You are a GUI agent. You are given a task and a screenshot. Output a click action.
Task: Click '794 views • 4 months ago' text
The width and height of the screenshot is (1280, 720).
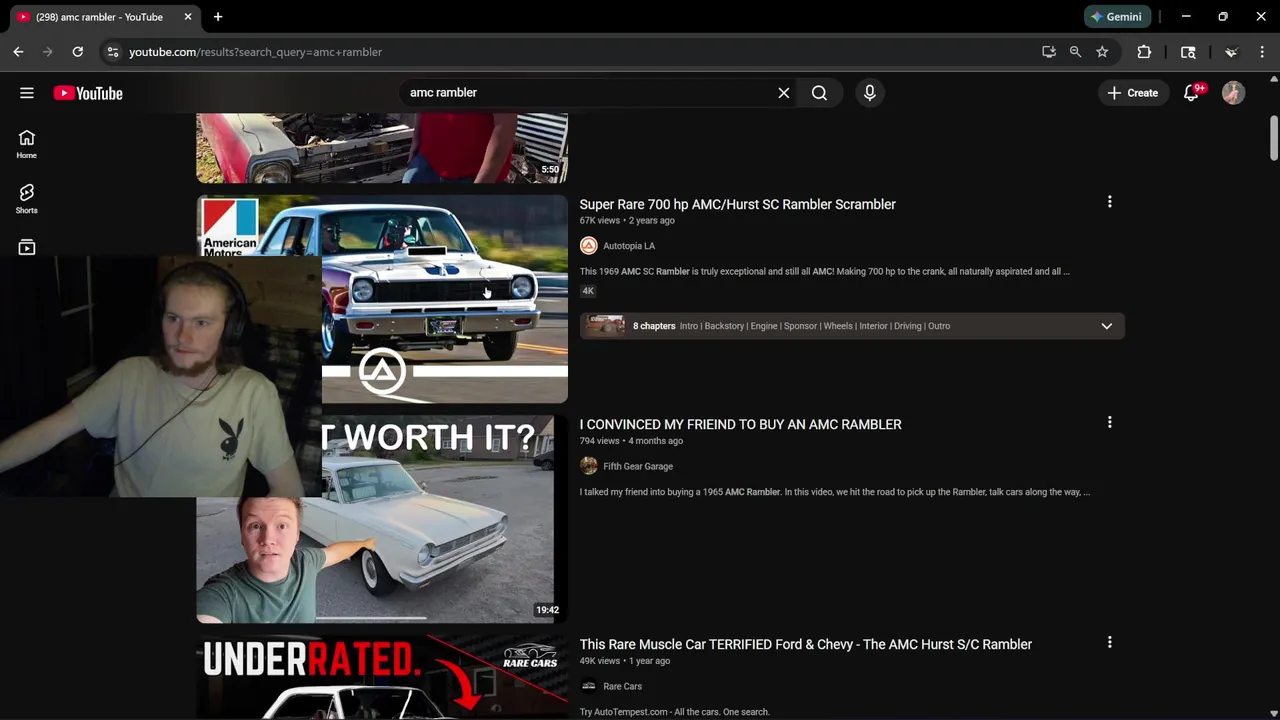pos(631,441)
